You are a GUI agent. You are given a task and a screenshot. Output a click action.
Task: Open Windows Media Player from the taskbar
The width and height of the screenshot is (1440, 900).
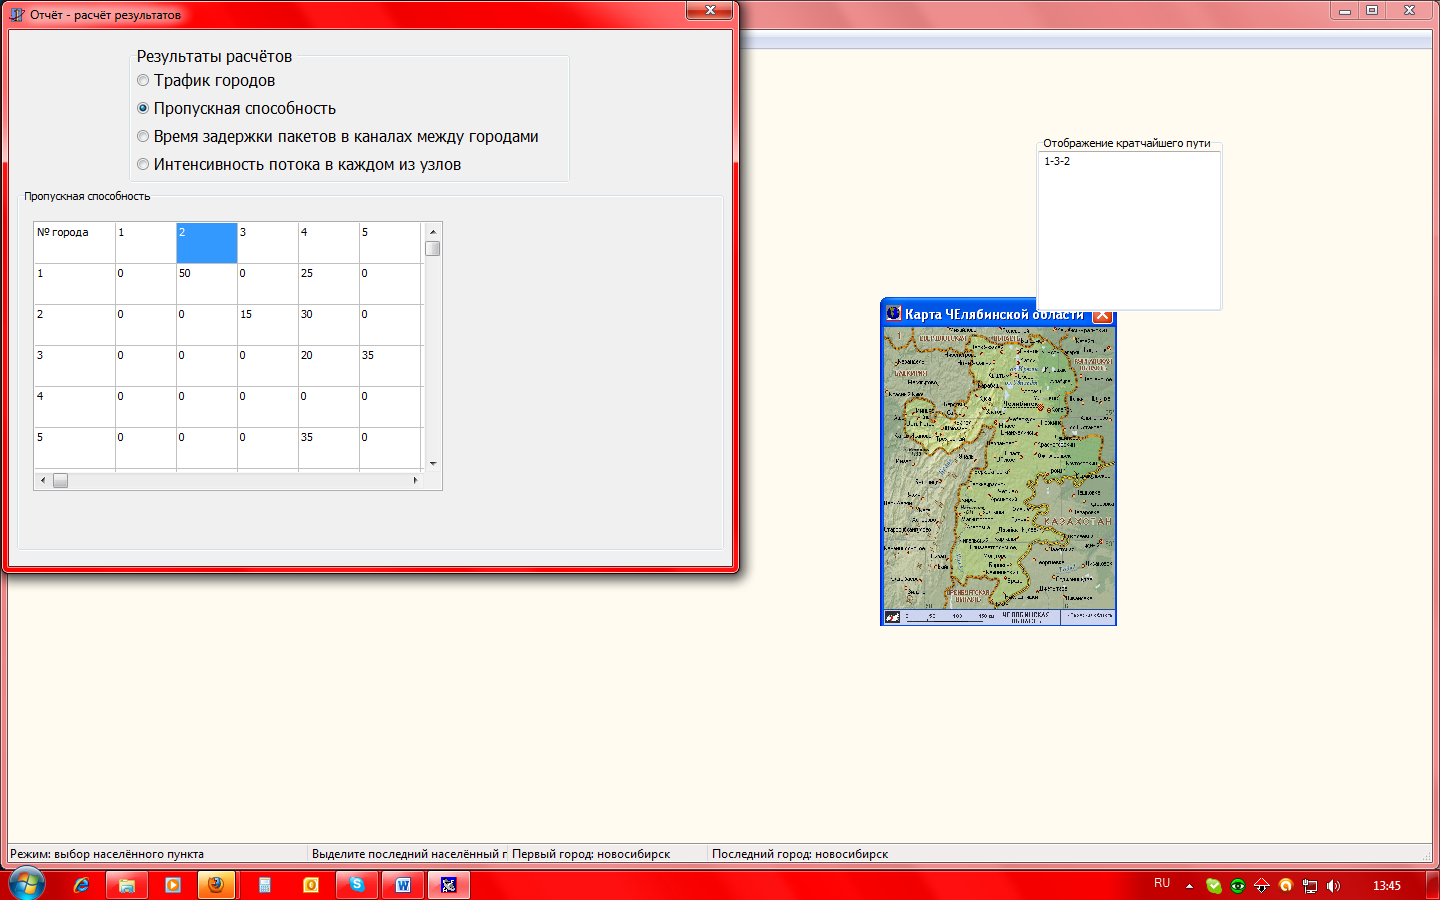pyautogui.click(x=173, y=885)
